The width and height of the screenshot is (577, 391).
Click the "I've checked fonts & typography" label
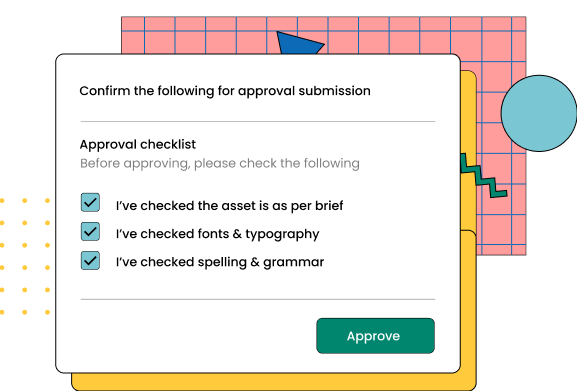pos(217,234)
